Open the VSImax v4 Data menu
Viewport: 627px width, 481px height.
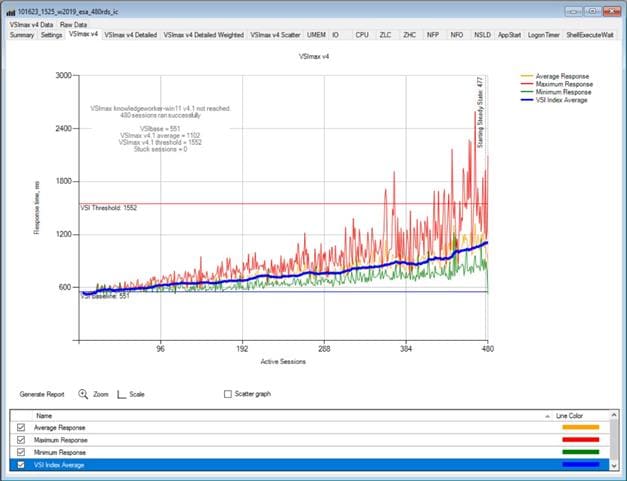pyautogui.click(x=31, y=25)
